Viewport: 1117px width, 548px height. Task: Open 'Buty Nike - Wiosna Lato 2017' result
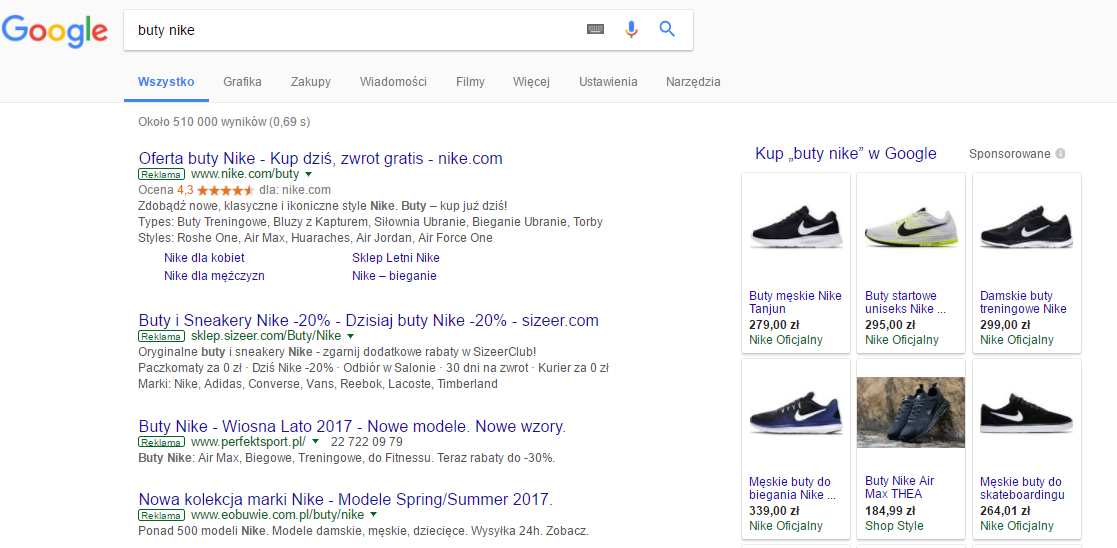pyautogui.click(x=352, y=427)
